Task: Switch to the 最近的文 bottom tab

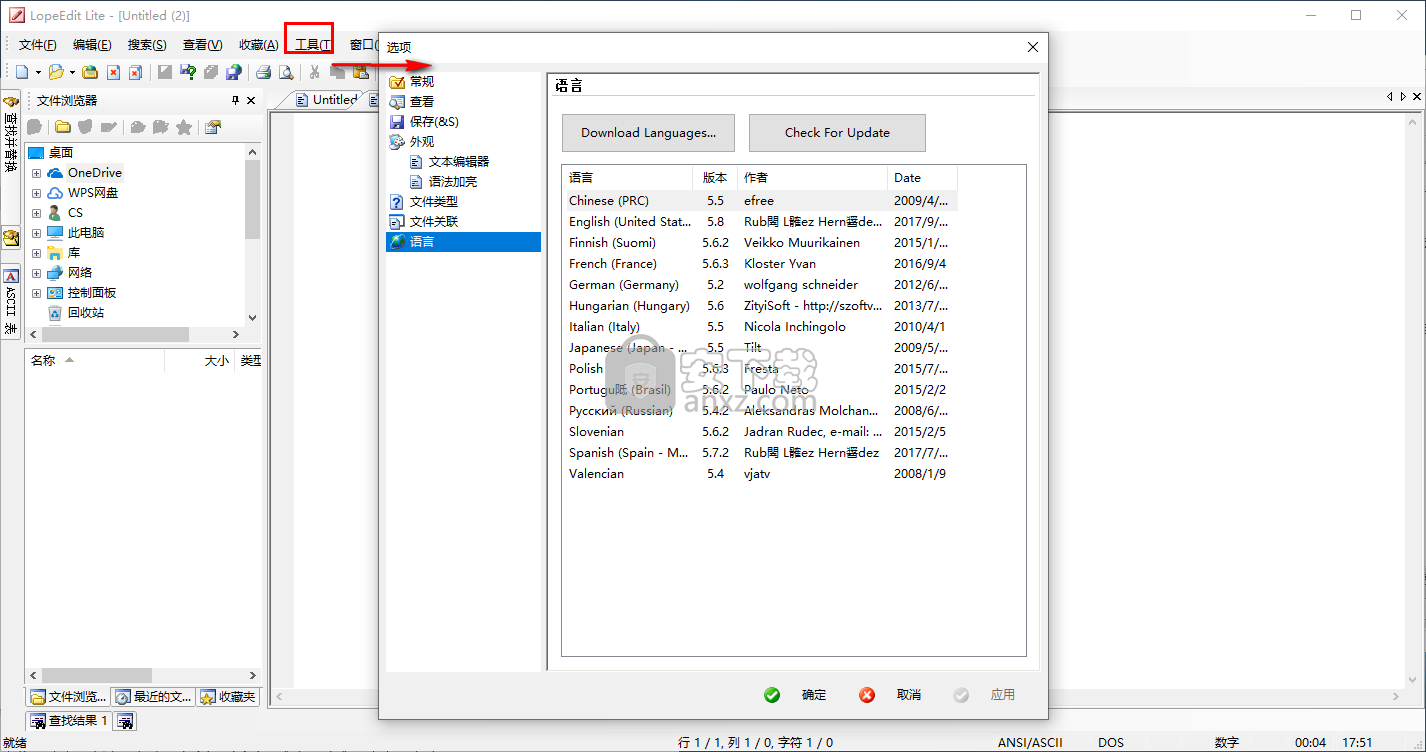Action: tap(152, 697)
